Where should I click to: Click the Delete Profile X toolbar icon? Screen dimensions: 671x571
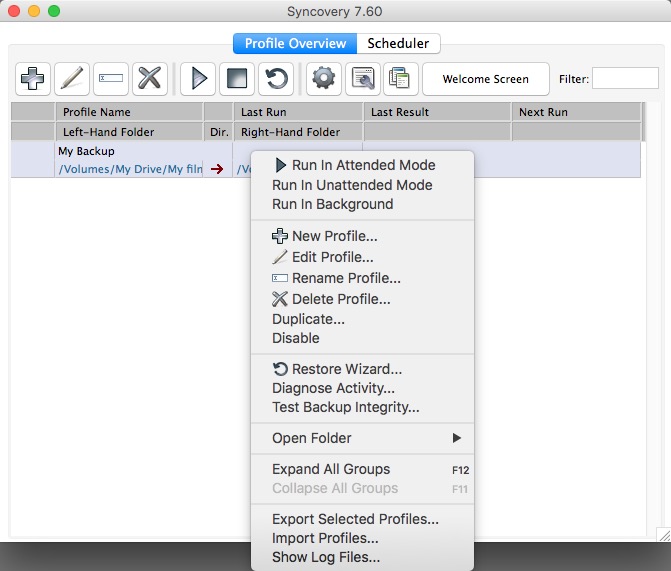(x=150, y=79)
